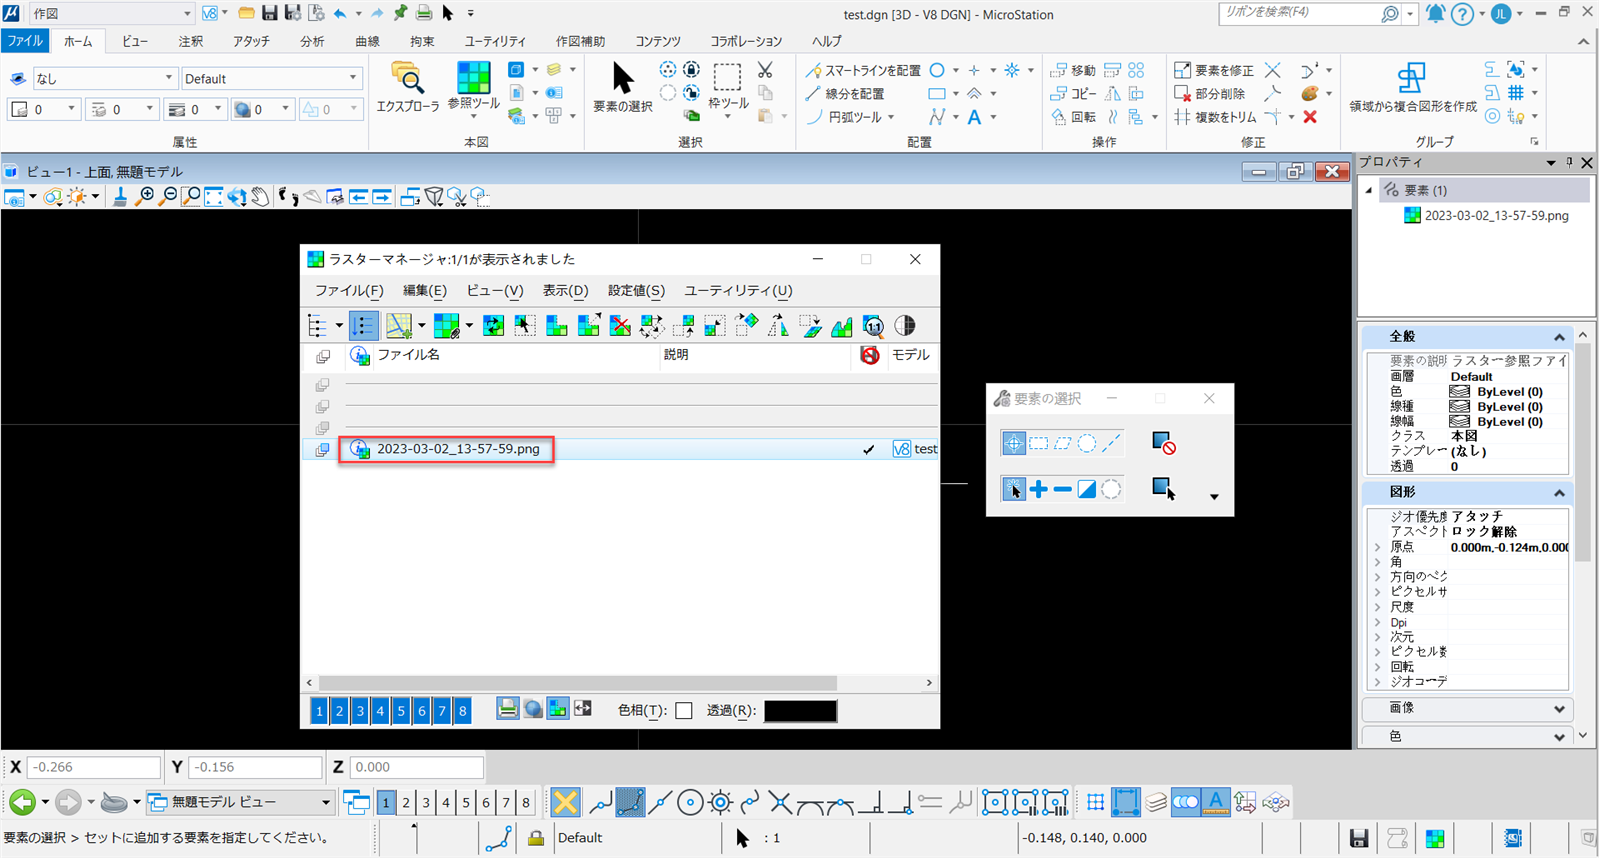1599x858 pixels.
Task: Toggle the 色相(T) checkbox
Action: tap(684, 711)
